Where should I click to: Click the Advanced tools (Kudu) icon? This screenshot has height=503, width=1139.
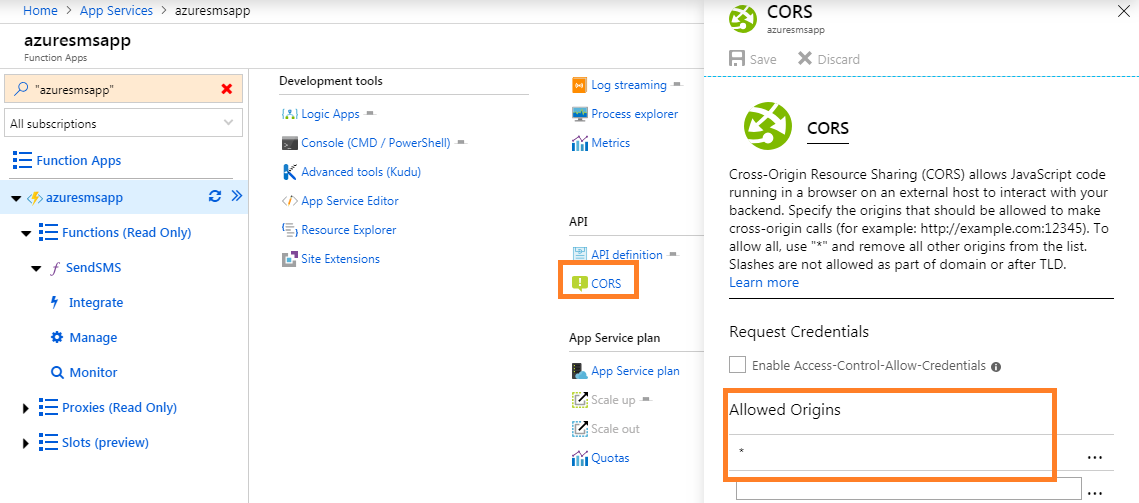pyautogui.click(x=289, y=172)
